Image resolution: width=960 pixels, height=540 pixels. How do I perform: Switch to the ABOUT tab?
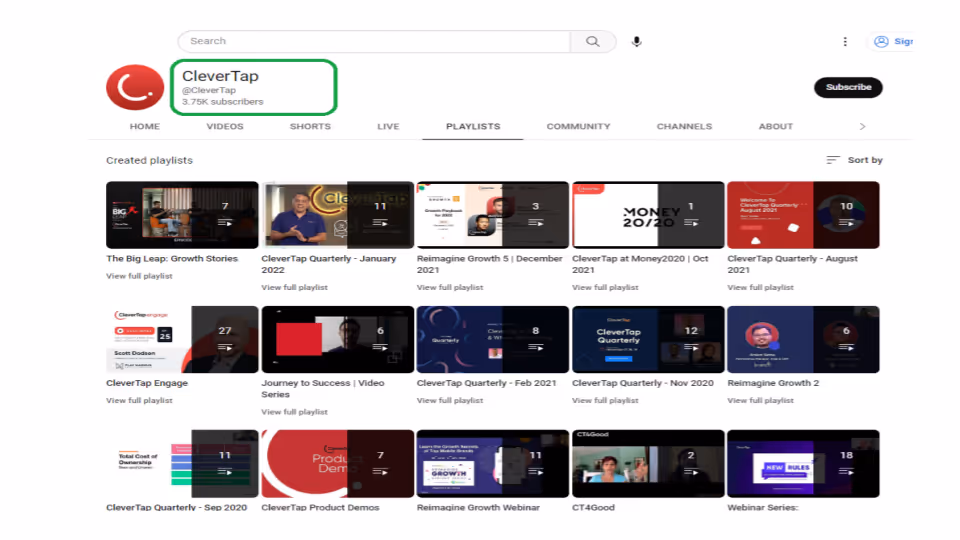tap(776, 126)
